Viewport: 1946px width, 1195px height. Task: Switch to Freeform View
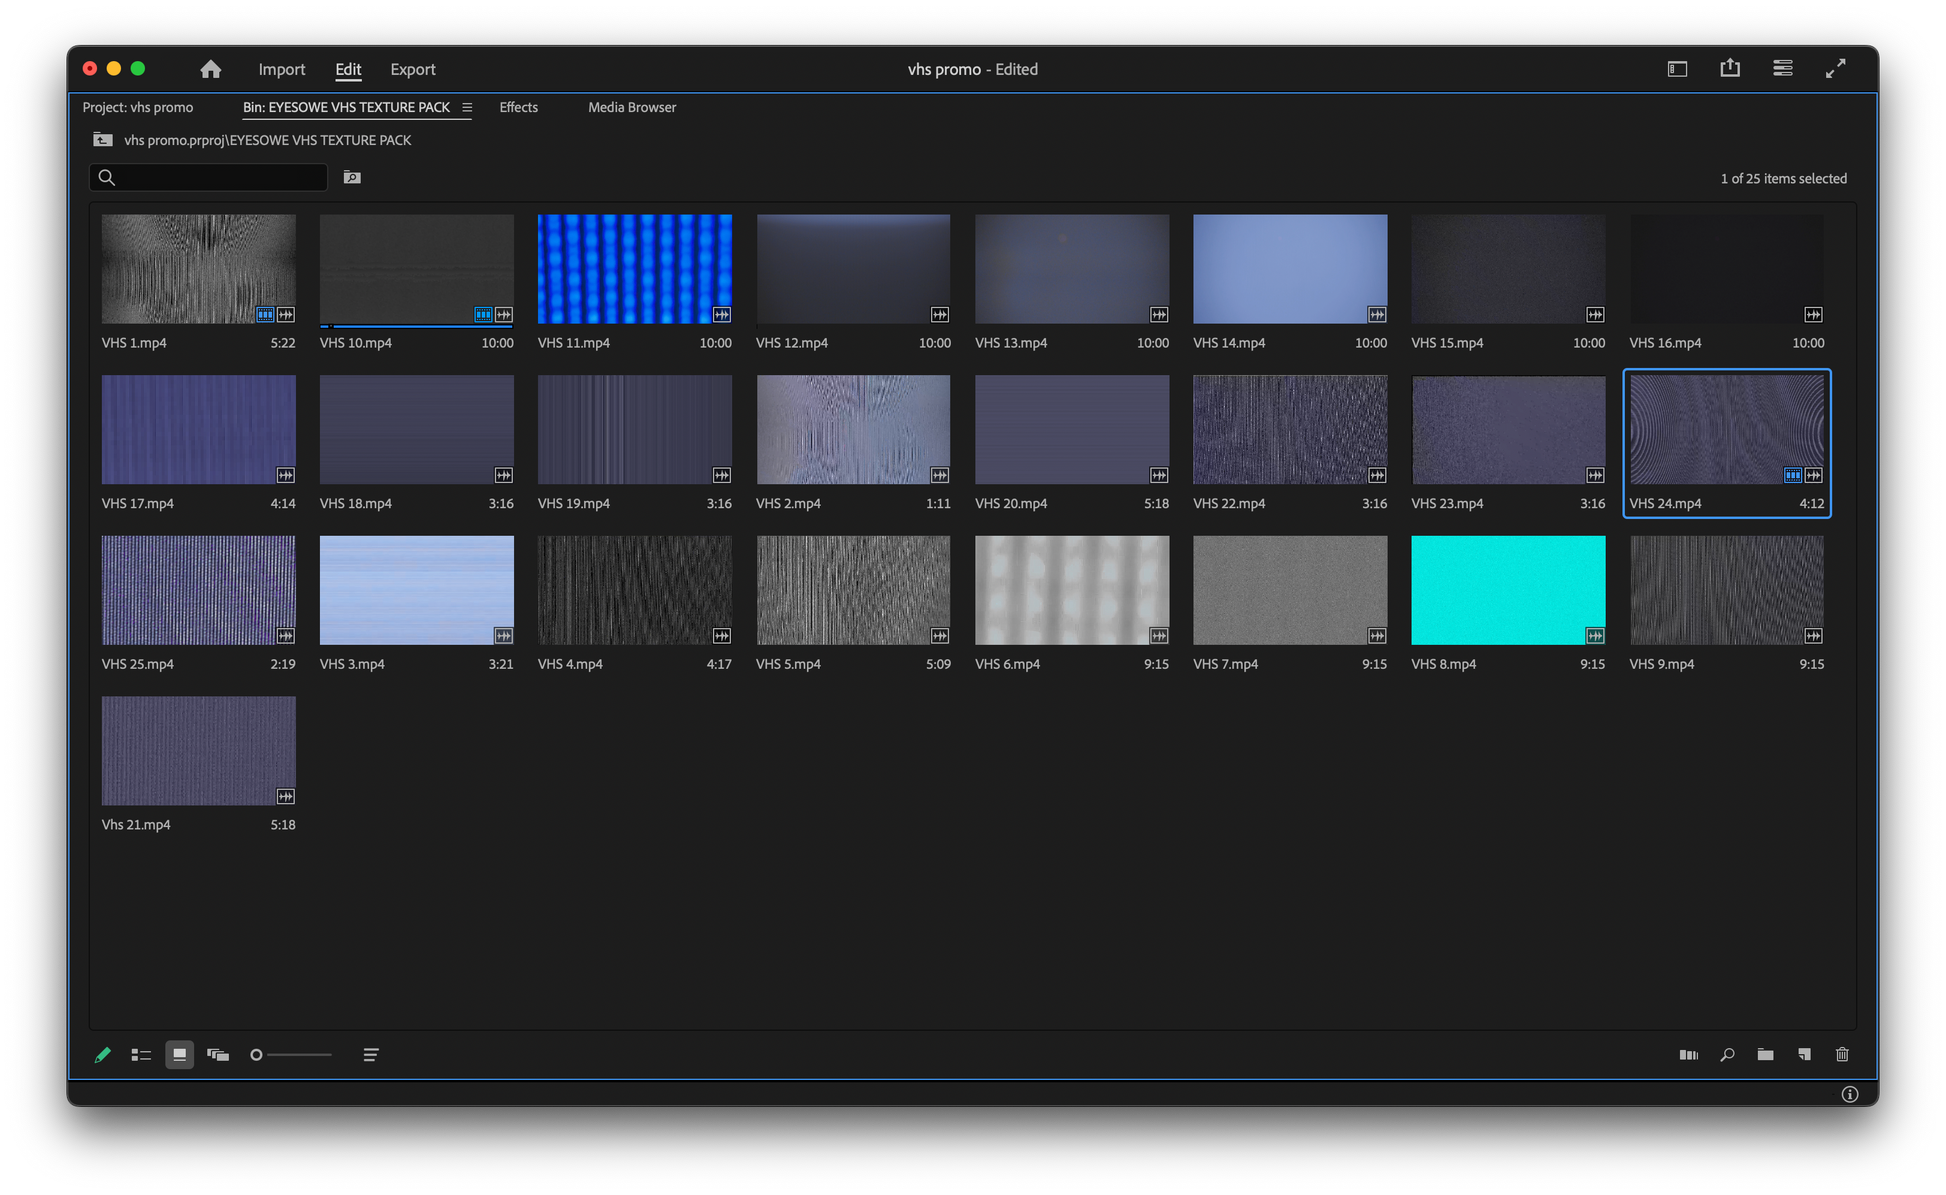pos(218,1055)
